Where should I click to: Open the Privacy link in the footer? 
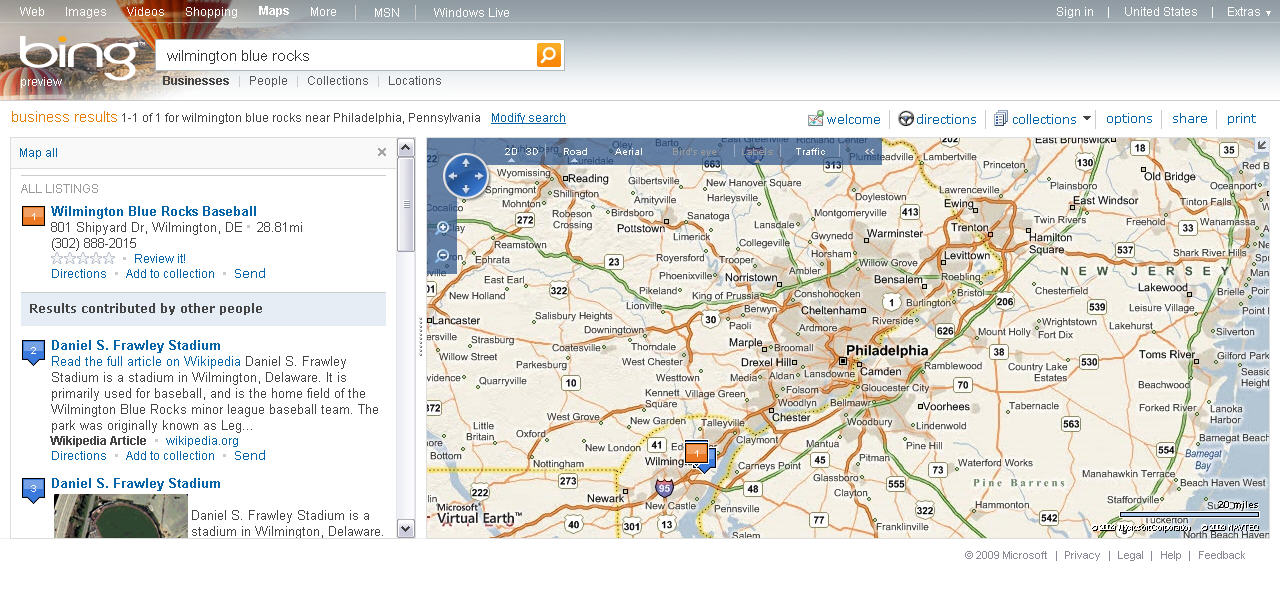(x=1082, y=555)
